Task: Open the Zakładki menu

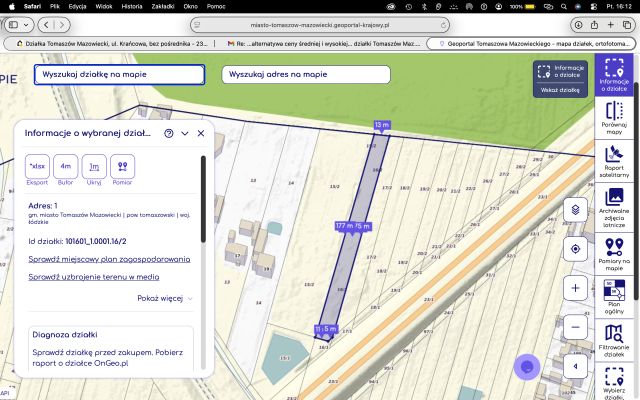Action: coord(163,6)
